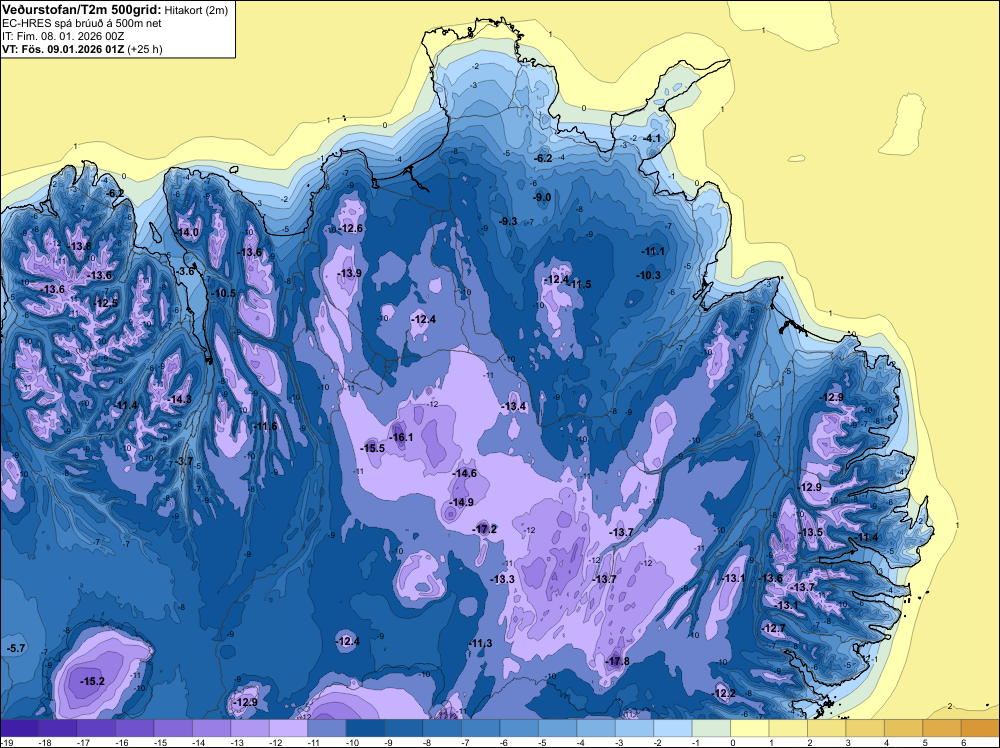Select the -17.8 temperature label

point(618,661)
